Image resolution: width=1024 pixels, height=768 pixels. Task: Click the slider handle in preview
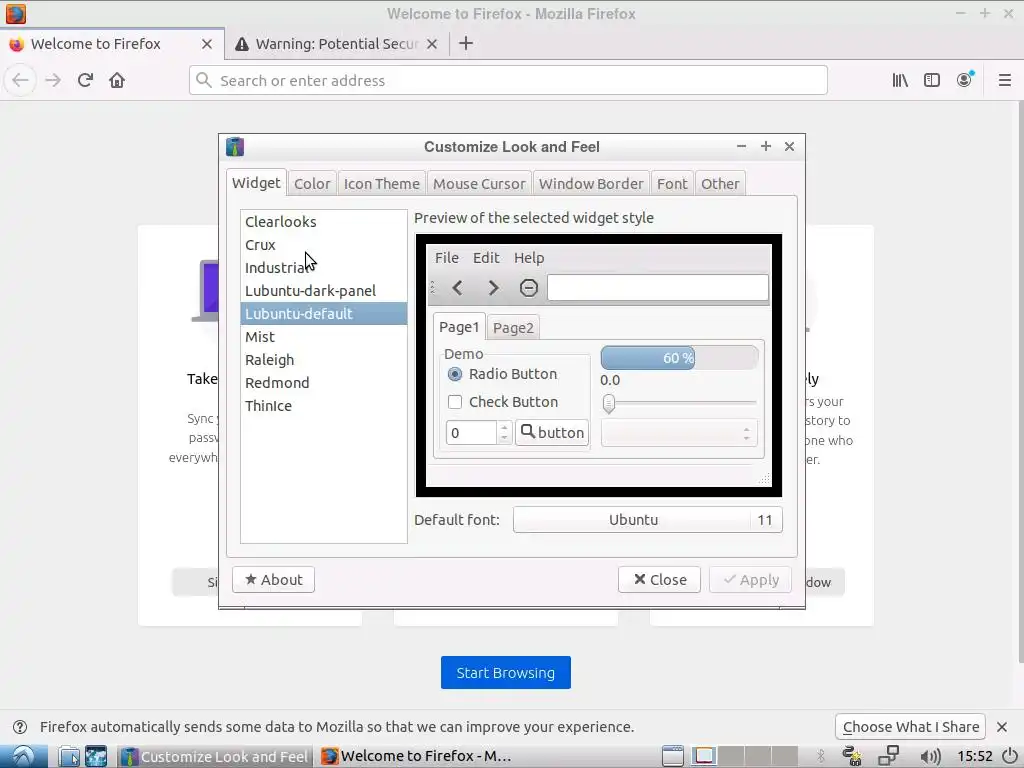coord(609,403)
